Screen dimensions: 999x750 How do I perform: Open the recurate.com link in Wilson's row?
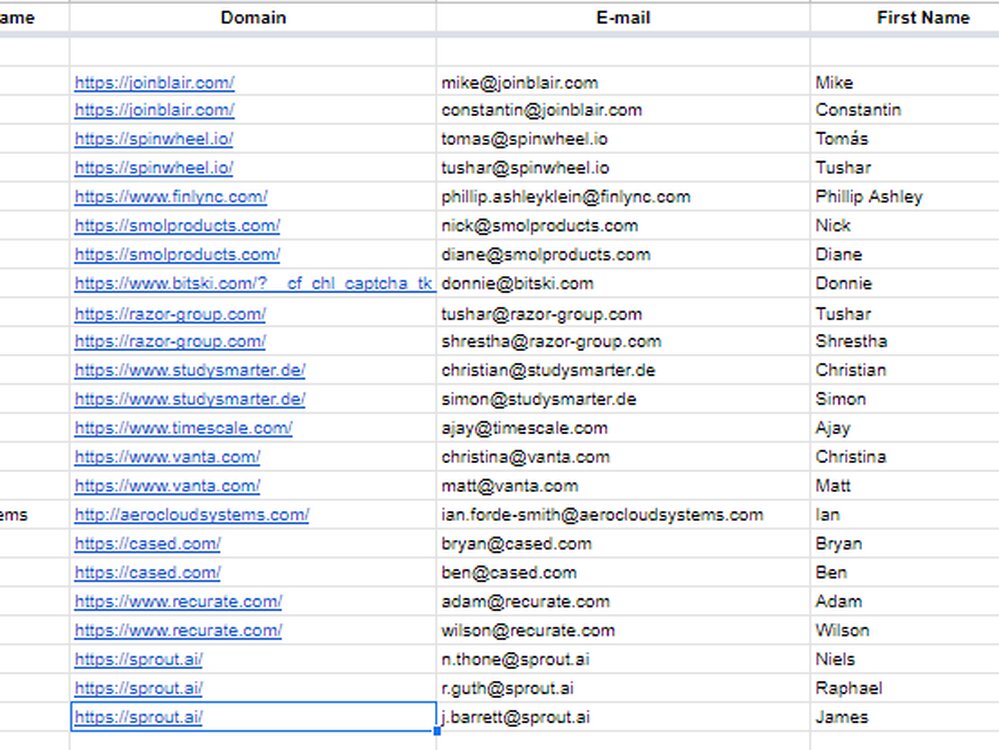[x=178, y=631]
